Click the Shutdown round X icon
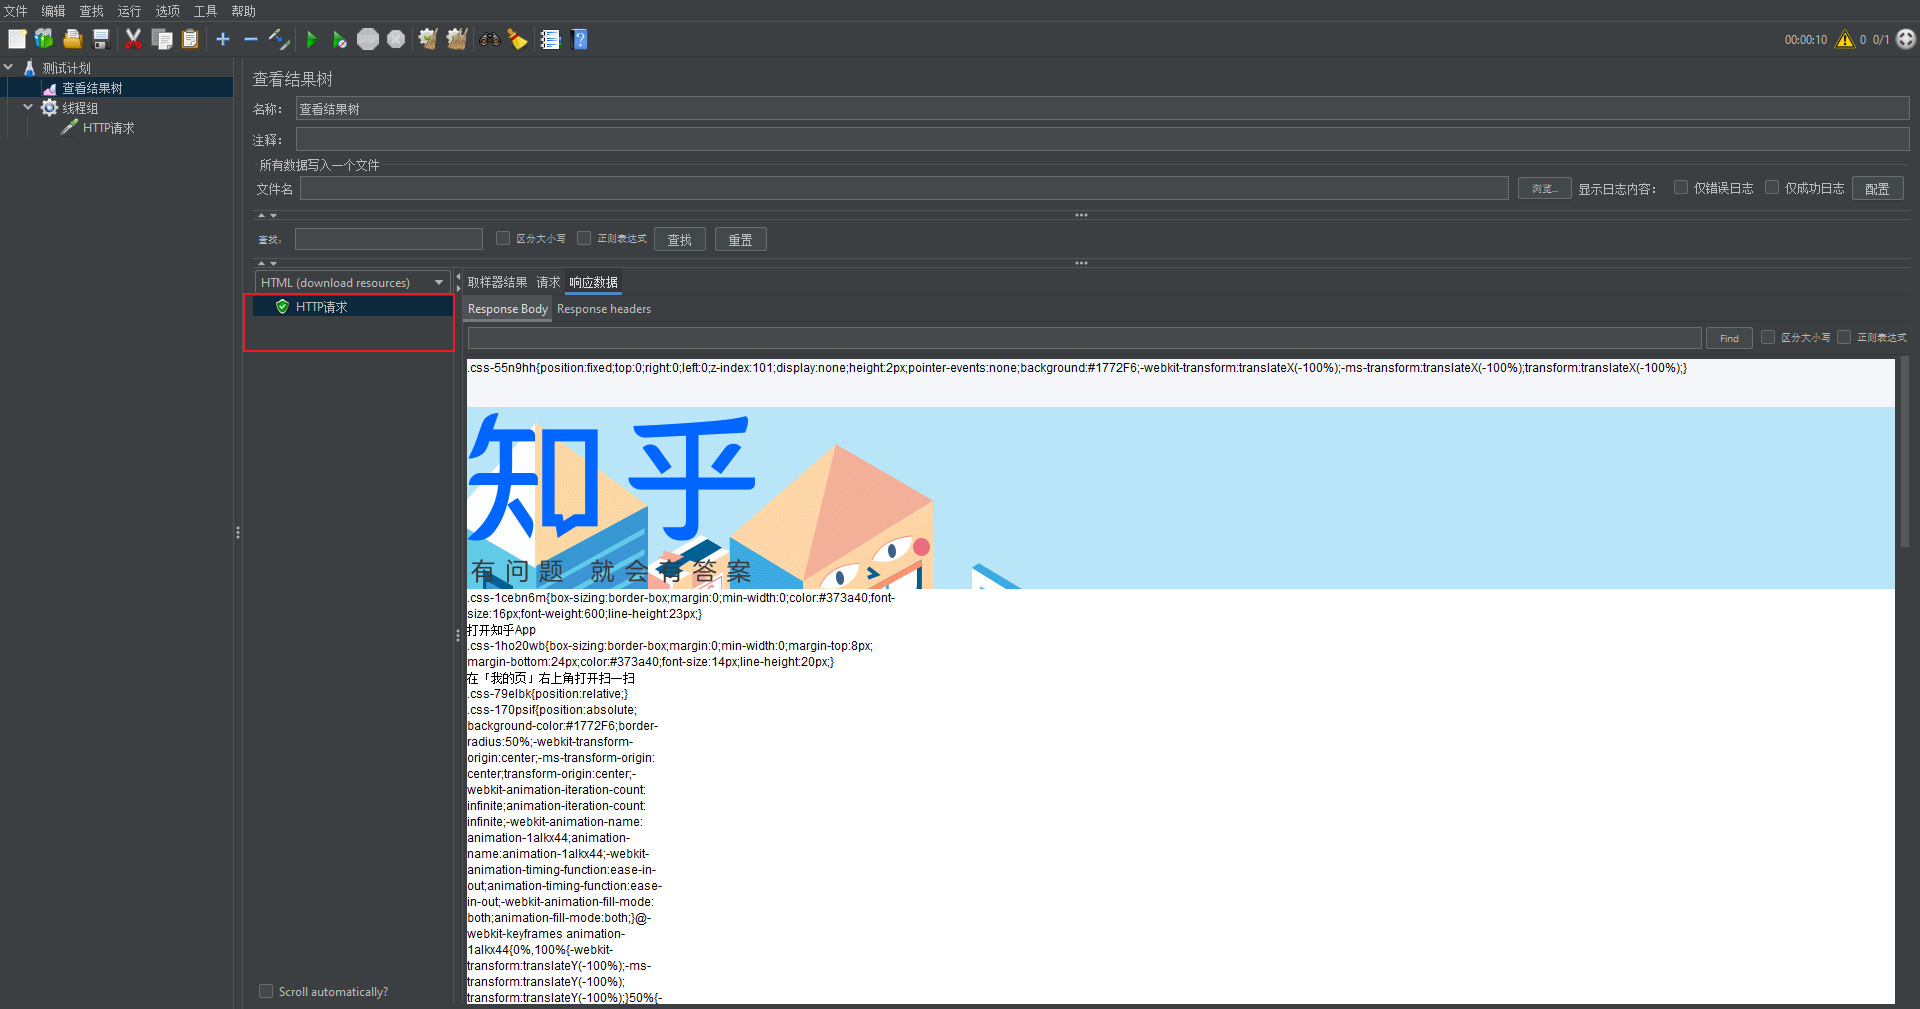 [x=396, y=39]
